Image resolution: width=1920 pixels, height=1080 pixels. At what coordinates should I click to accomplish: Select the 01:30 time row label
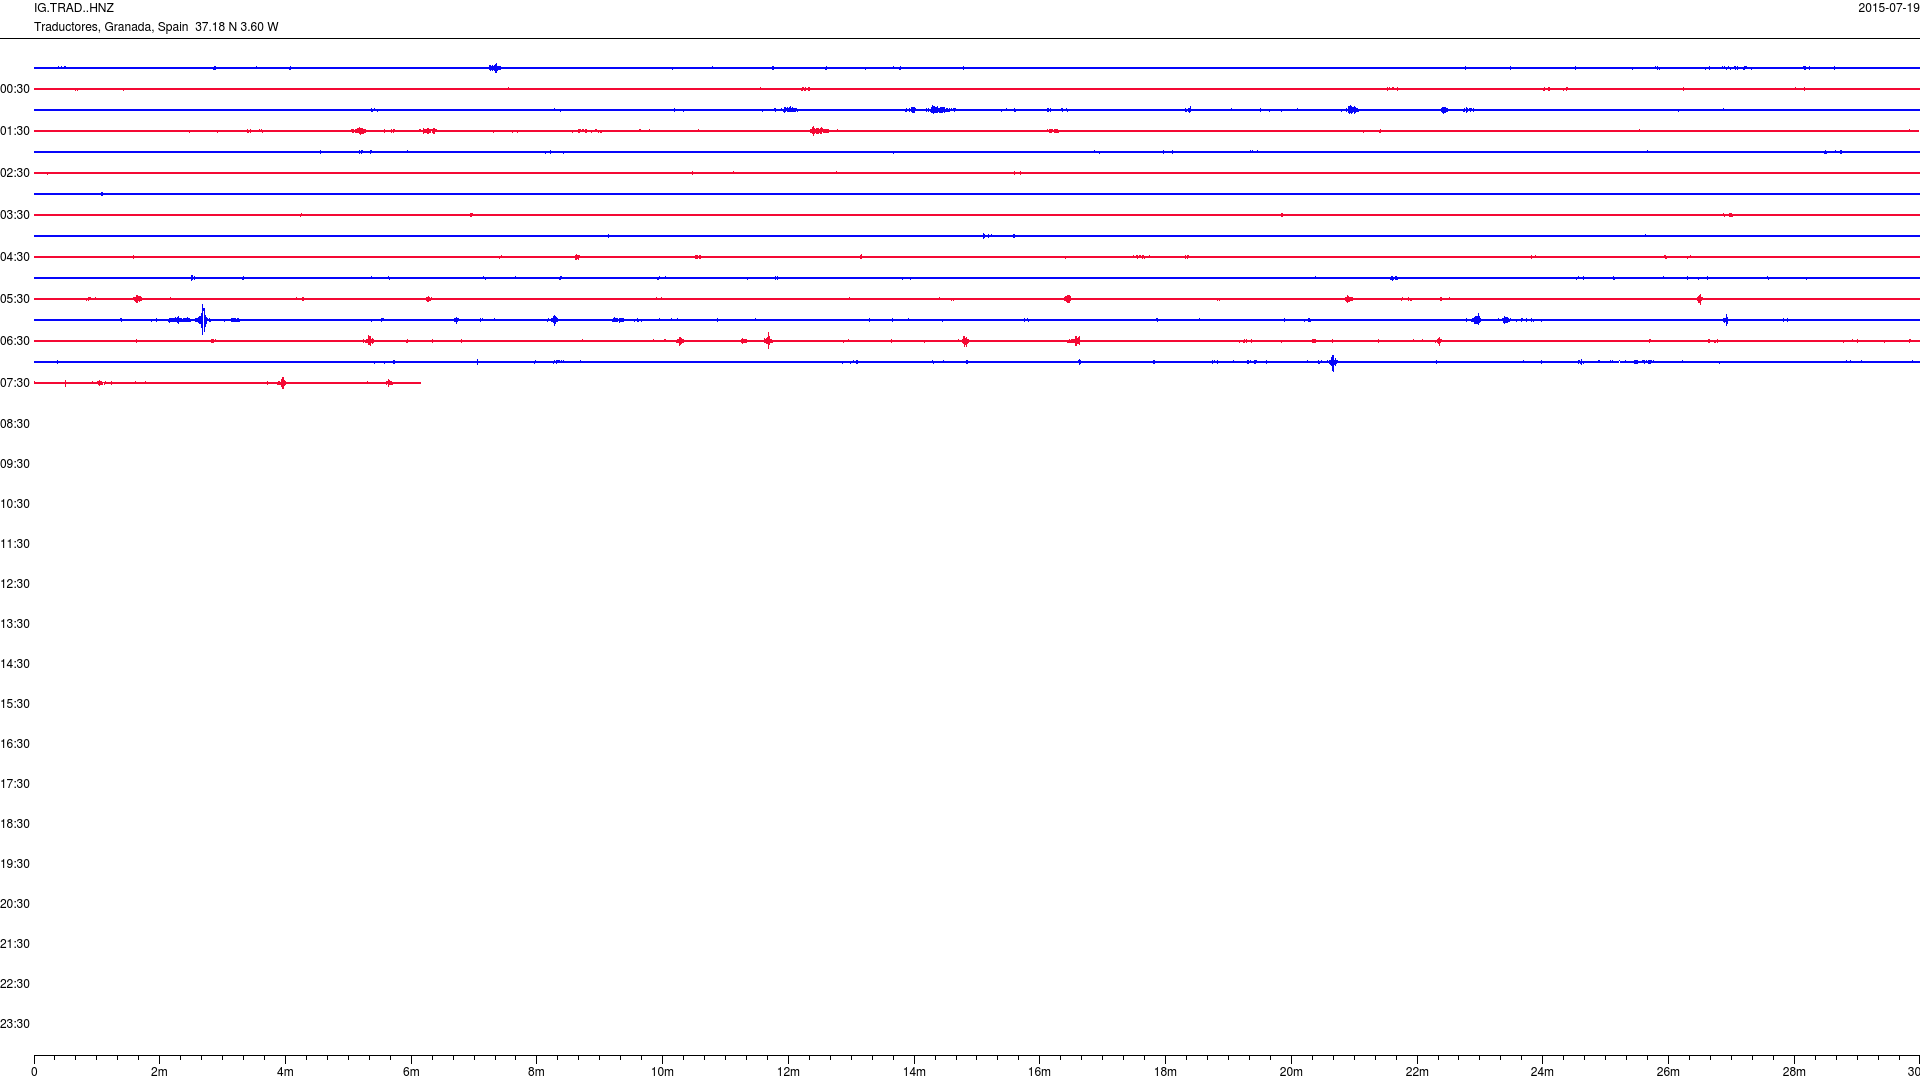pos(15,131)
